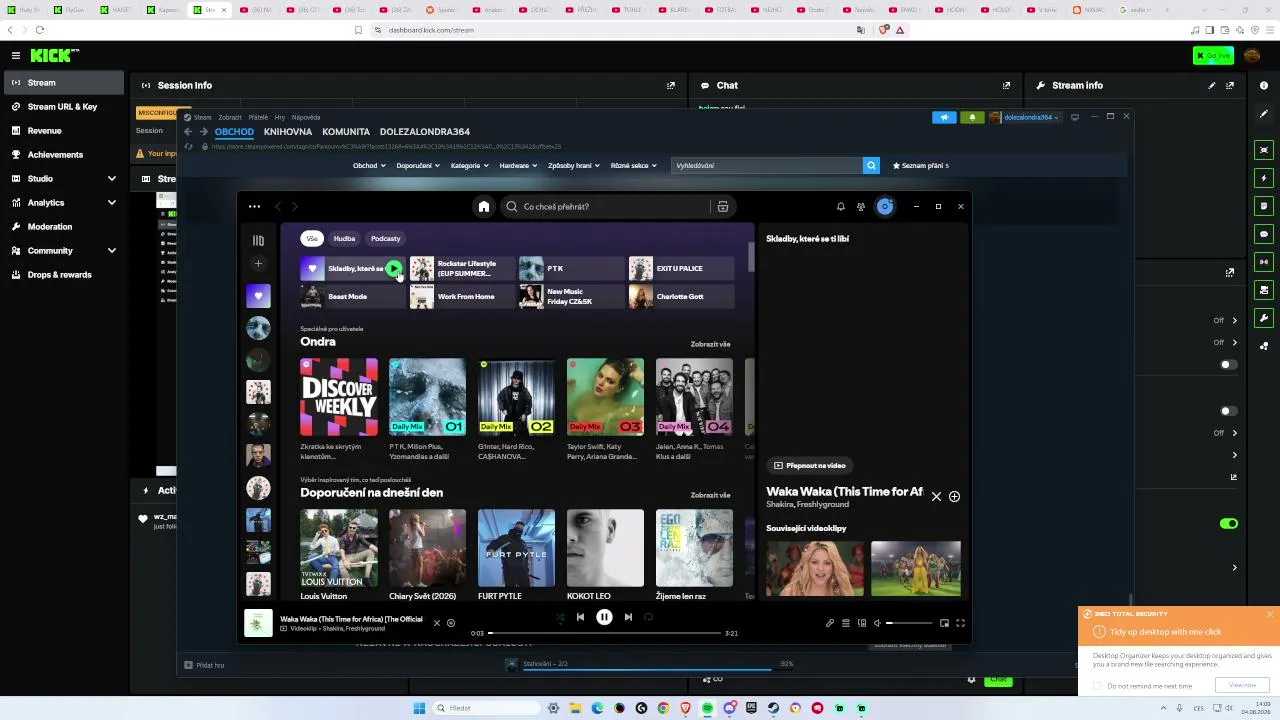Go to Spotify Home

coord(484,207)
